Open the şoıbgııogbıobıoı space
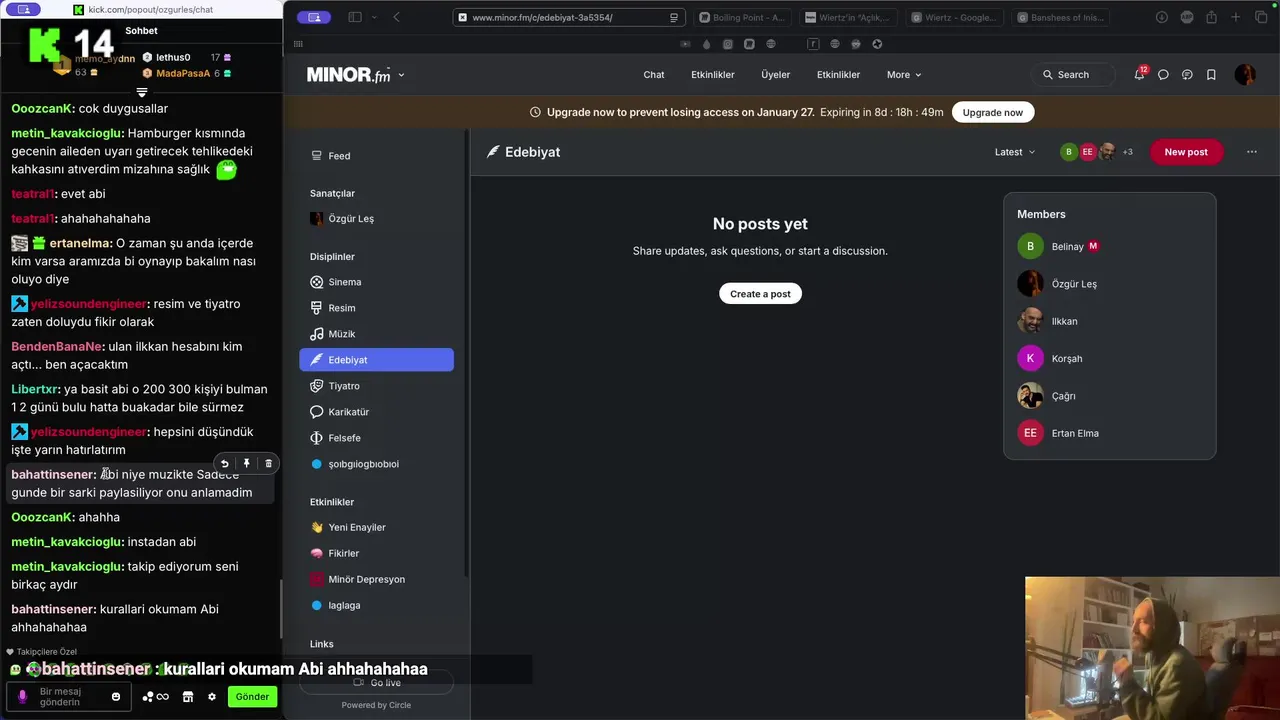 376,464
